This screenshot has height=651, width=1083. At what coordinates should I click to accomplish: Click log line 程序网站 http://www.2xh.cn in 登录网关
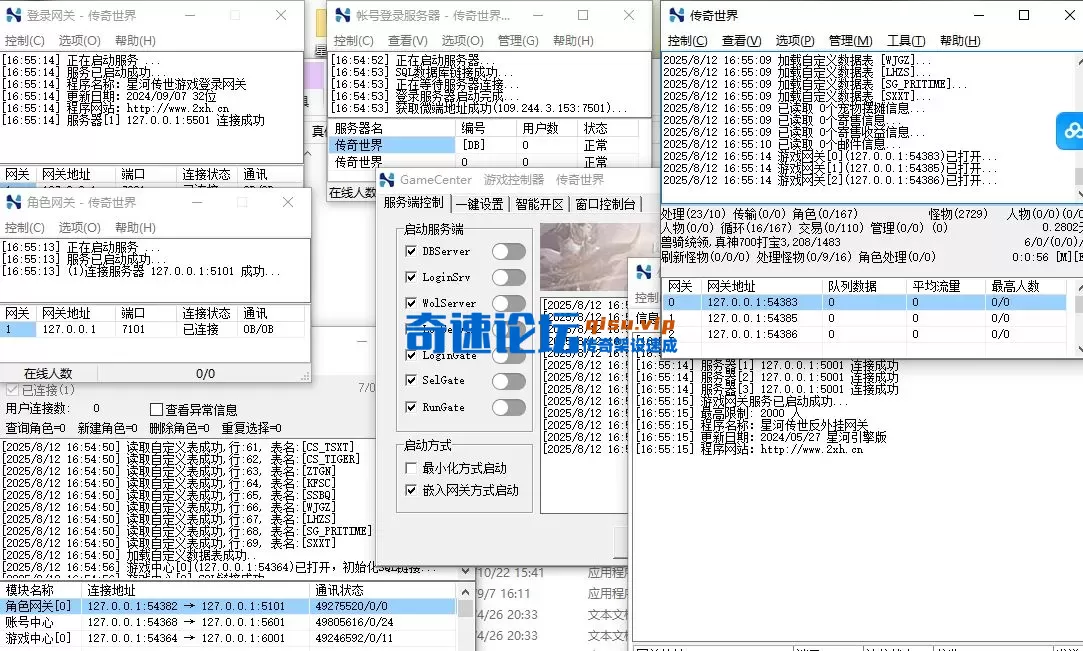point(115,108)
